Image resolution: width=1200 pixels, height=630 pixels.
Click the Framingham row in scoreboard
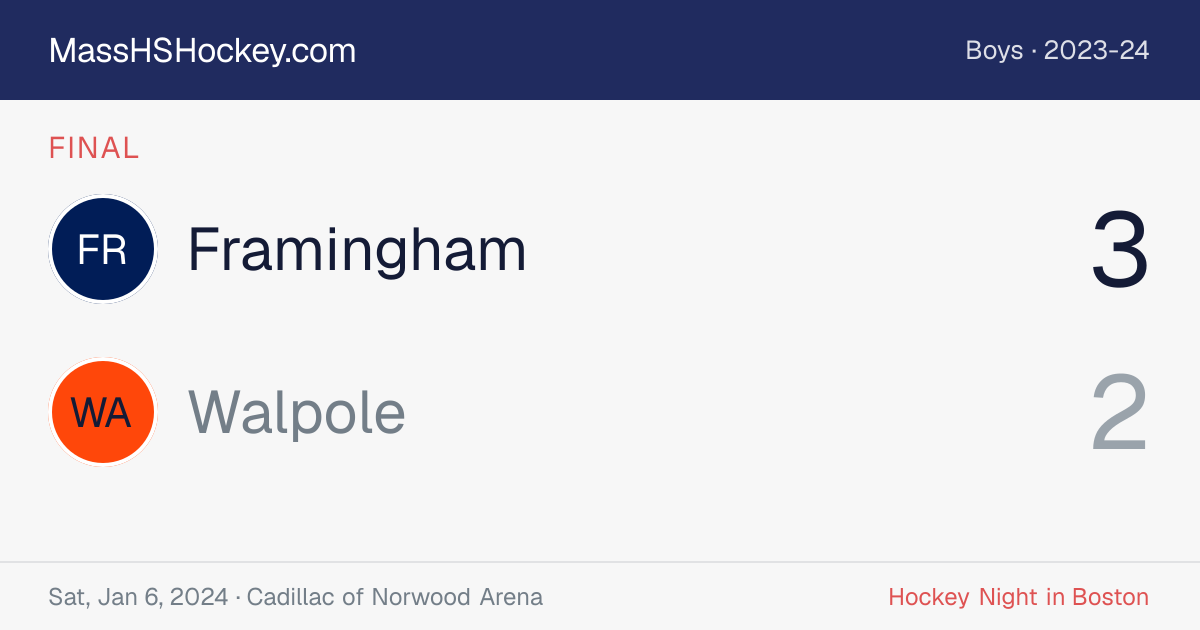(600, 250)
